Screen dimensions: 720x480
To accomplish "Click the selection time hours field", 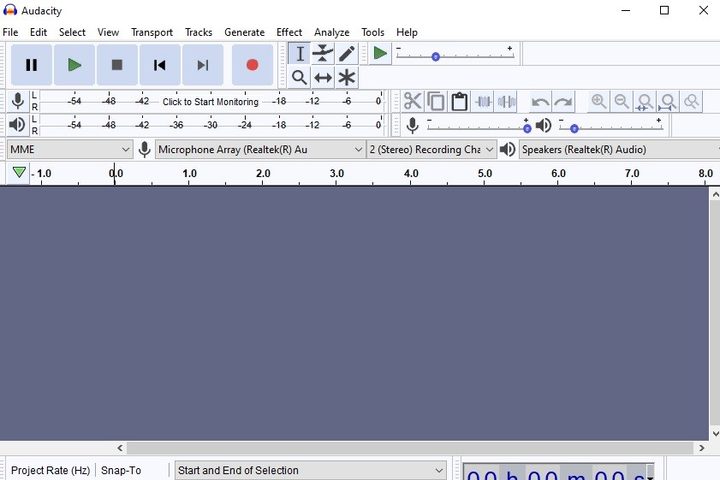I will 483,474.
